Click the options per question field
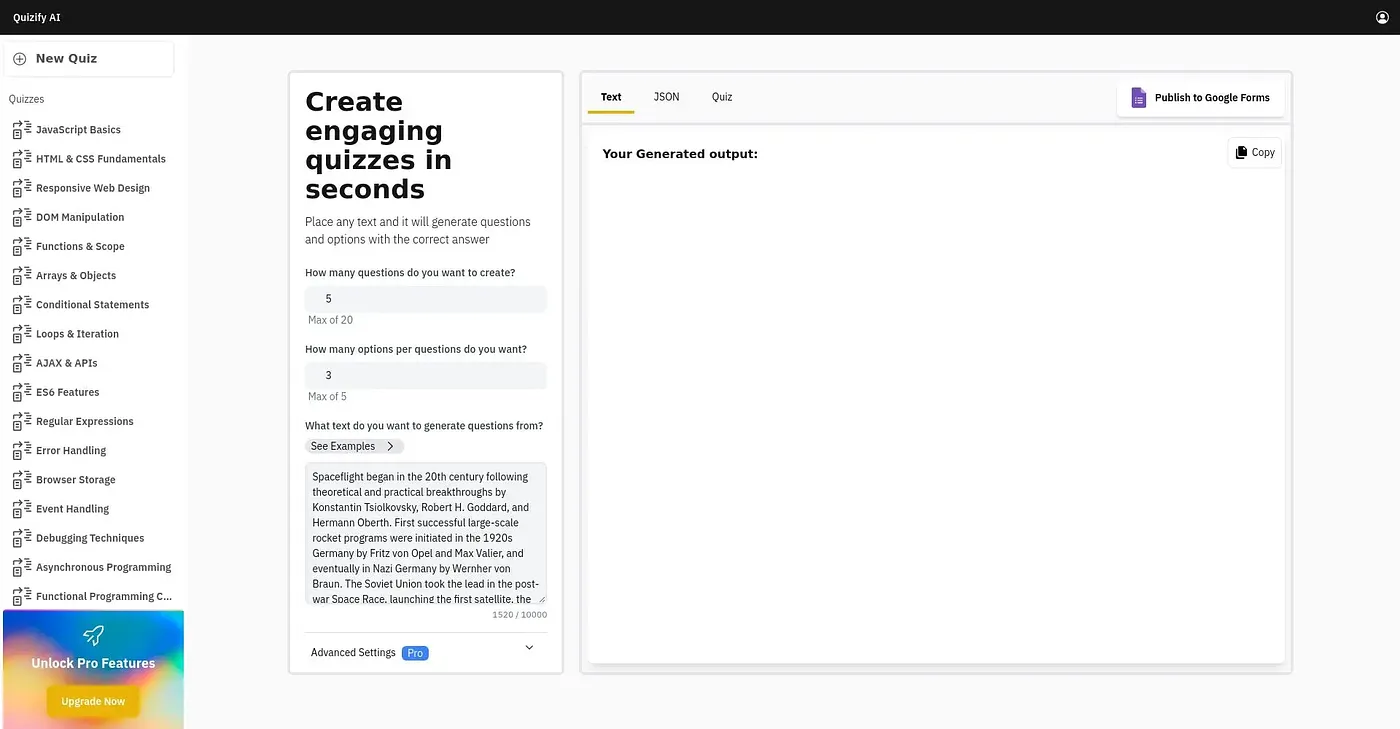The width and height of the screenshot is (1400, 729). point(426,375)
